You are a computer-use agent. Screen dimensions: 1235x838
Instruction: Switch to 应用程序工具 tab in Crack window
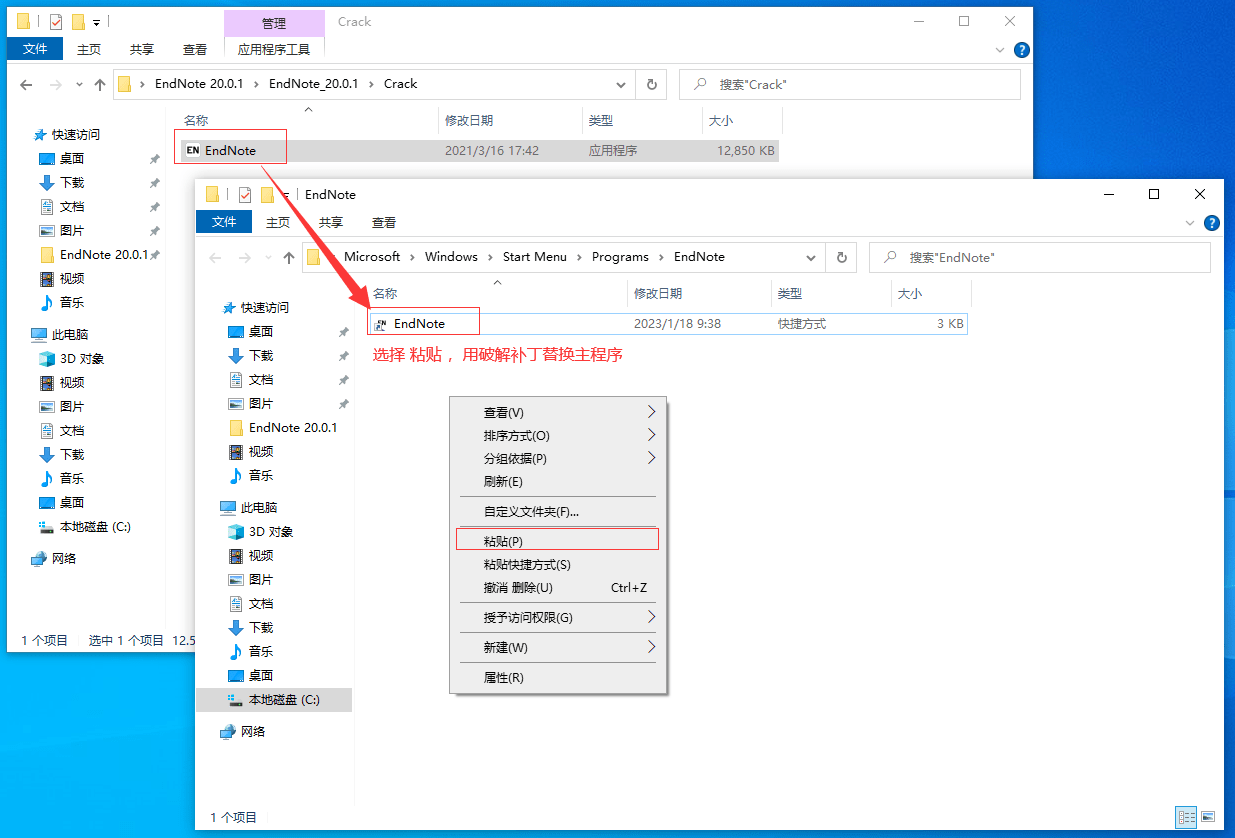click(x=274, y=49)
